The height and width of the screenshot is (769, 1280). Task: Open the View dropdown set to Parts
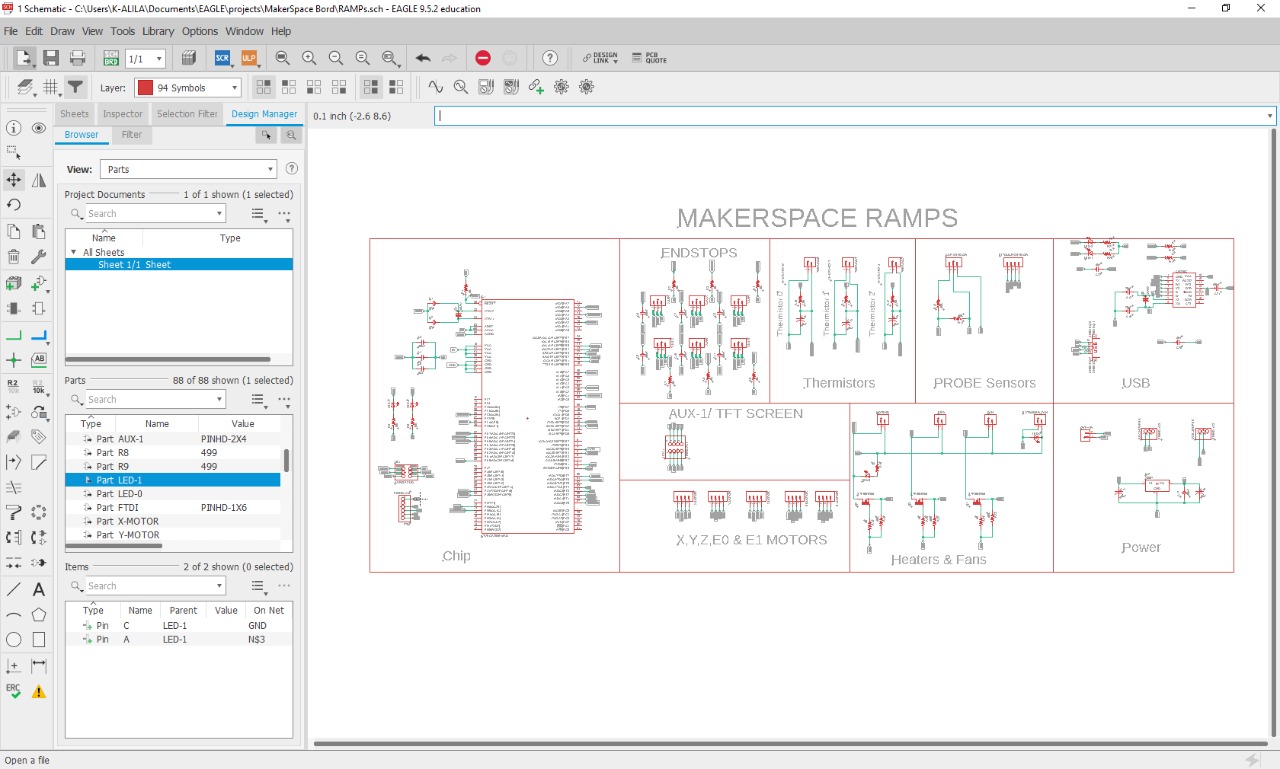(x=187, y=169)
